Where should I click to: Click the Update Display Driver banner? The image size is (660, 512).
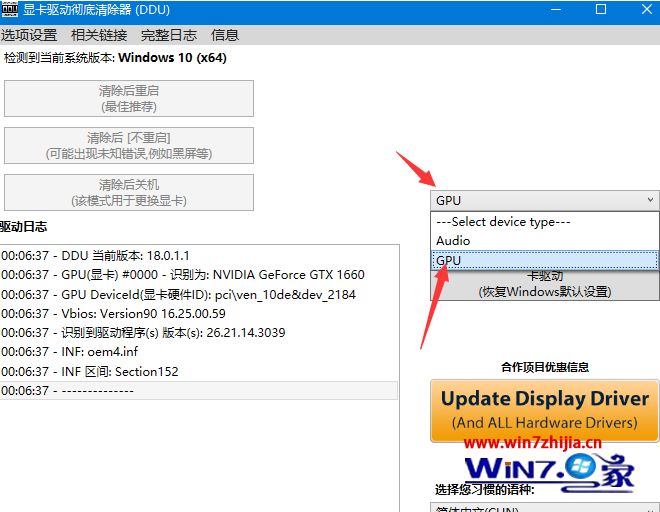tap(545, 411)
